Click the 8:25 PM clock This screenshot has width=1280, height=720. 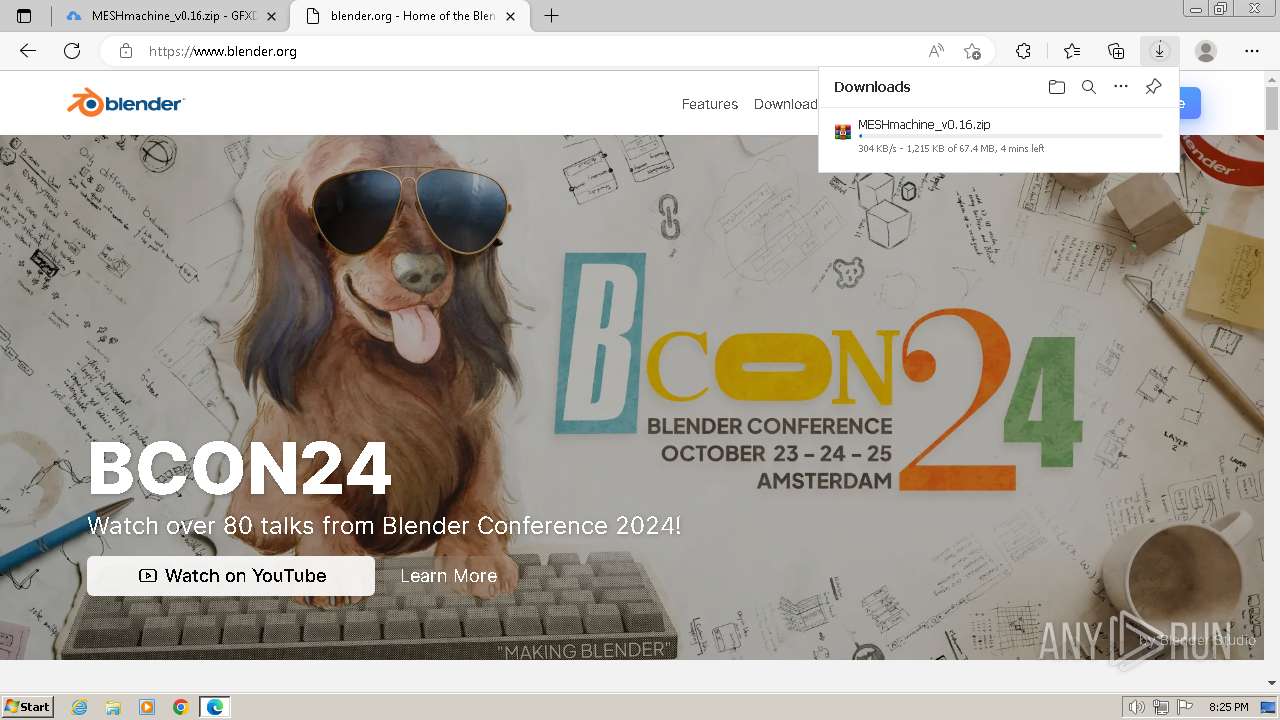coord(1228,707)
